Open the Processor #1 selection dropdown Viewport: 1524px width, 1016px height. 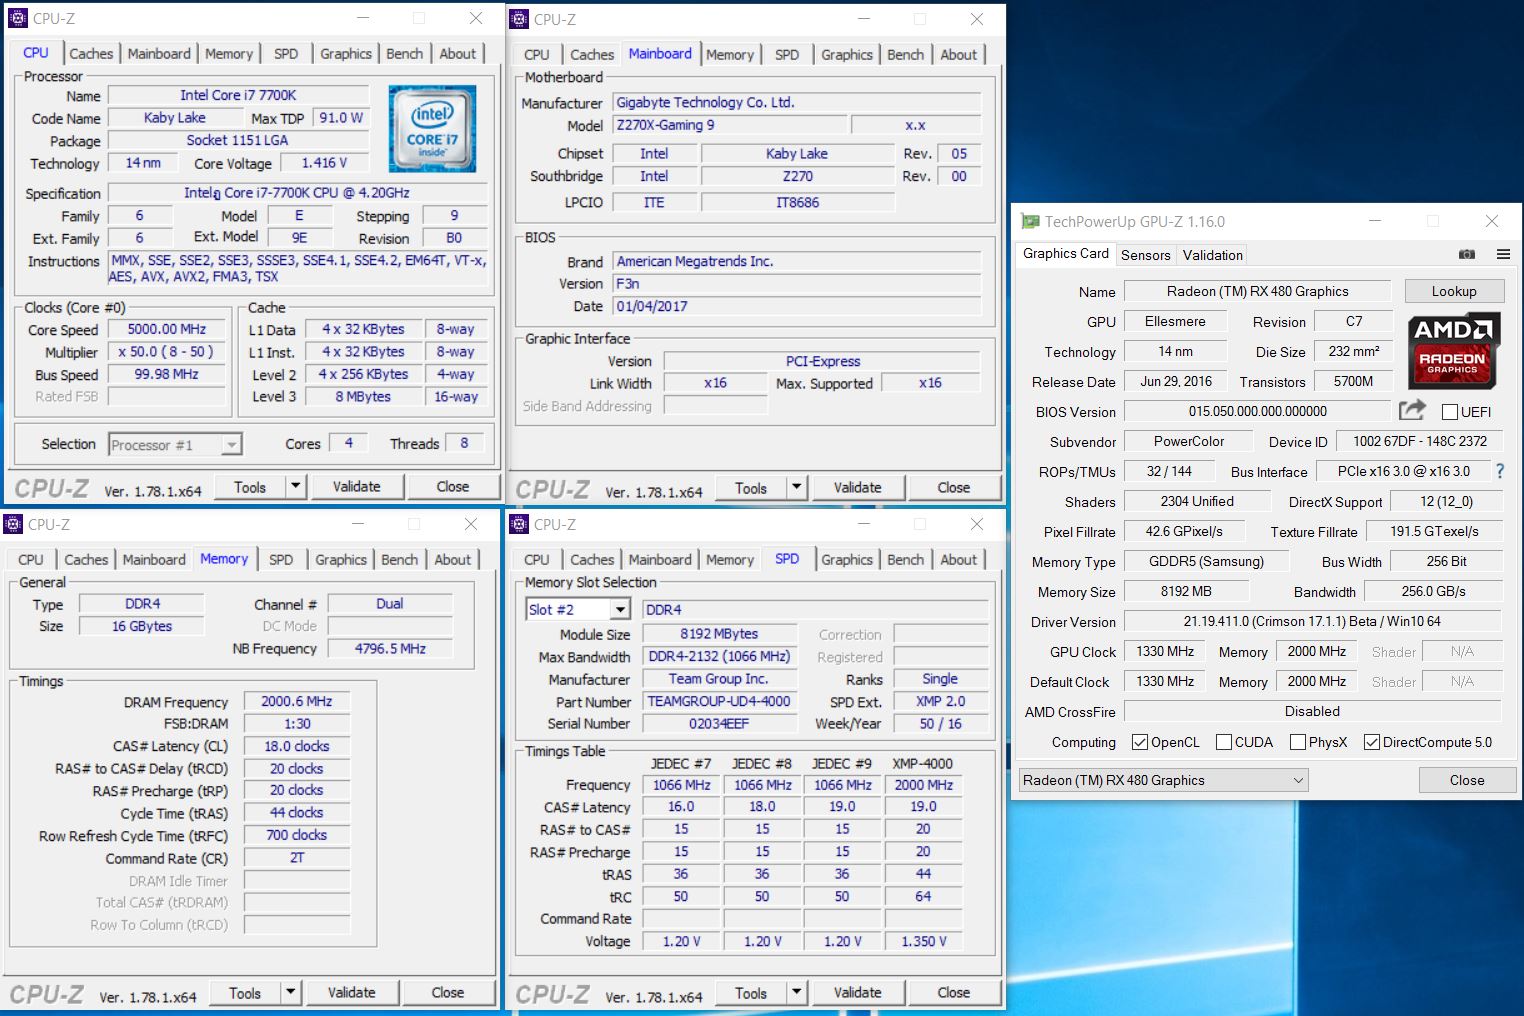point(231,444)
